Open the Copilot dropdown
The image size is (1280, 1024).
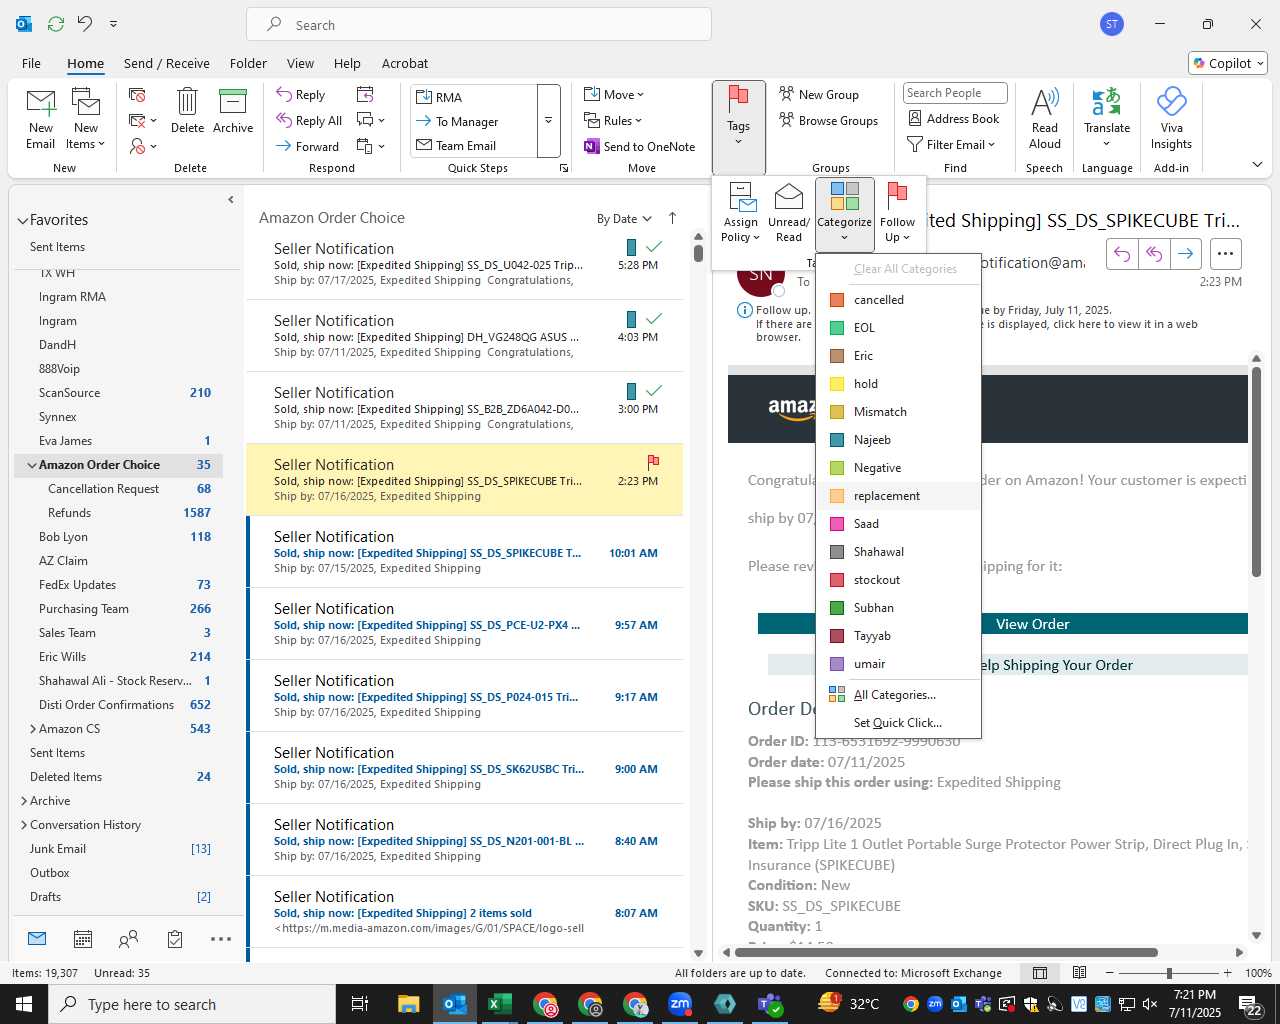click(1229, 63)
